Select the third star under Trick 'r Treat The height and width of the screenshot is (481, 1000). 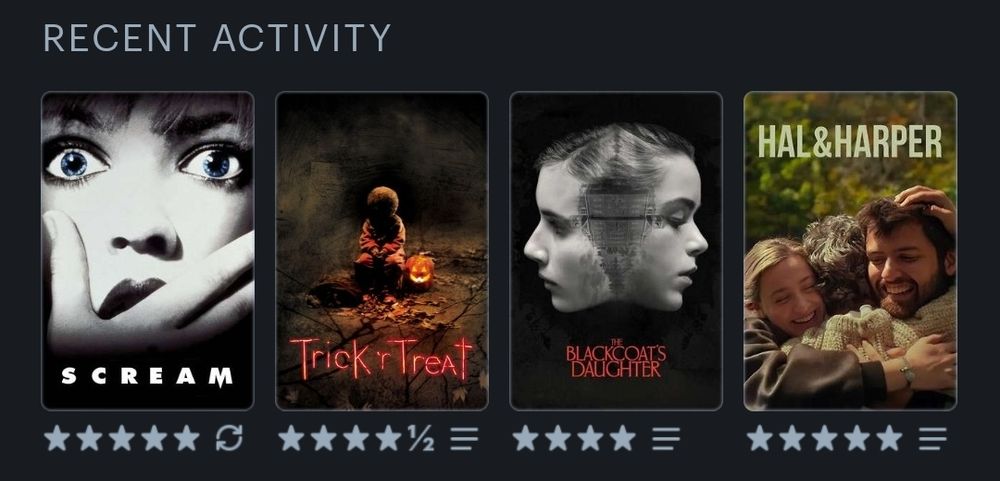point(356,438)
